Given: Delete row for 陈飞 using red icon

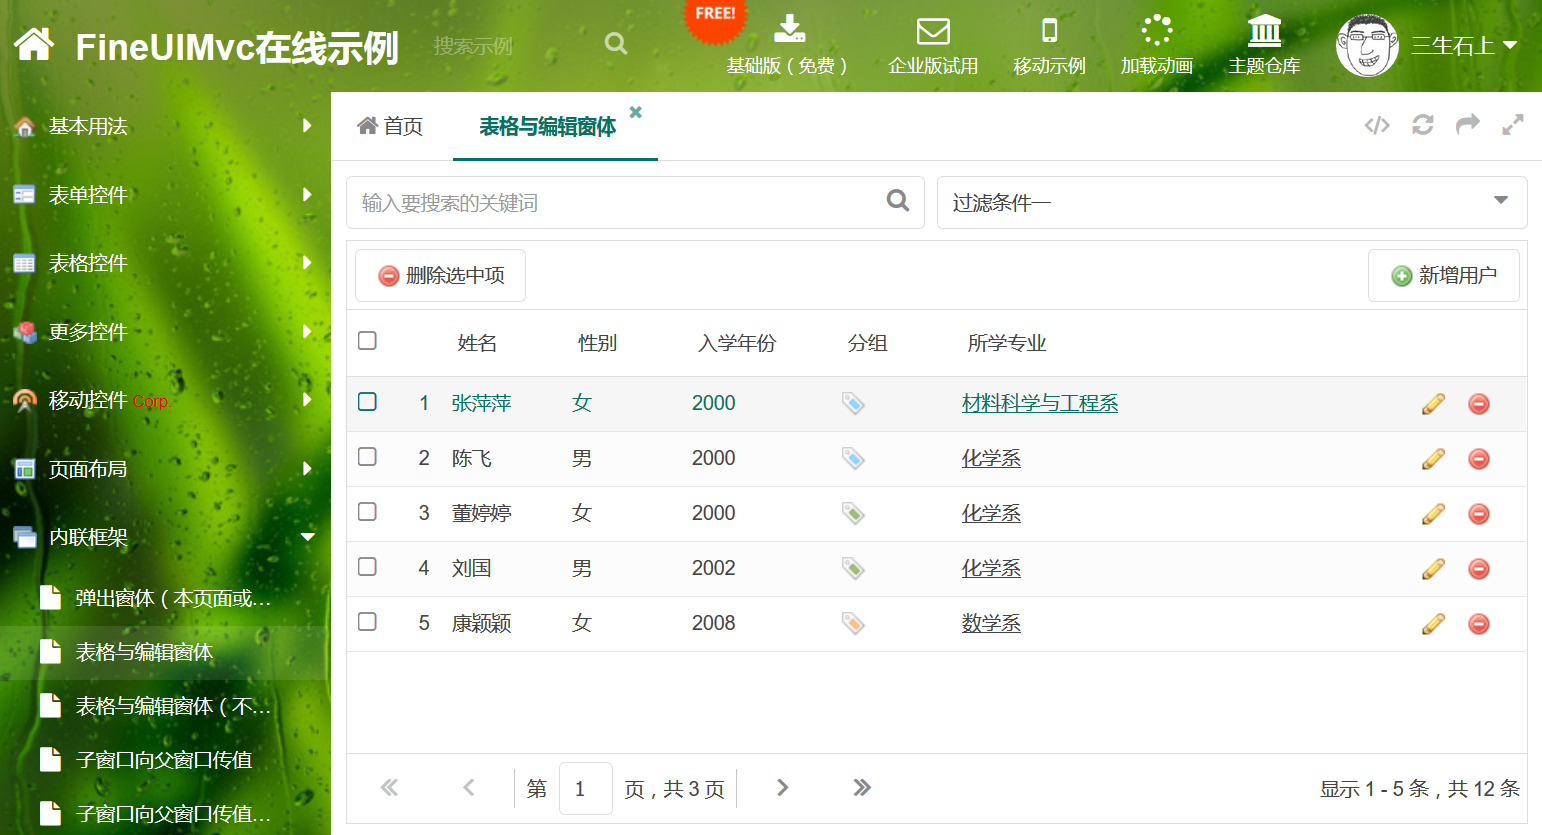Looking at the screenshot, I should tap(1479, 459).
